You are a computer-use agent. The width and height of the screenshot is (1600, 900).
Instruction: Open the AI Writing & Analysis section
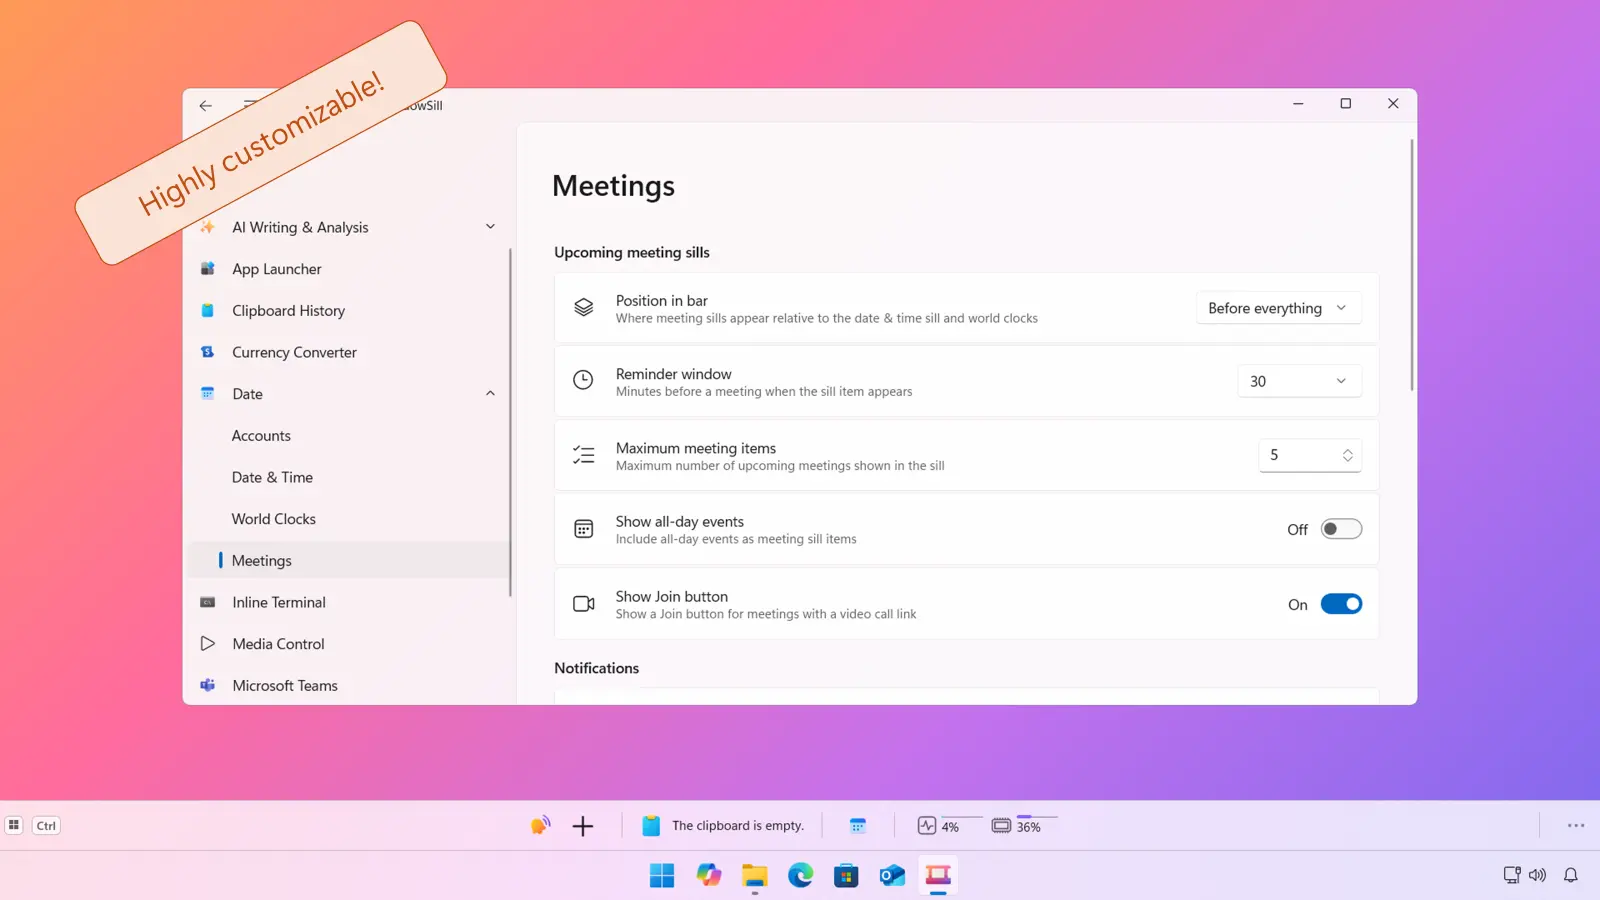(348, 227)
